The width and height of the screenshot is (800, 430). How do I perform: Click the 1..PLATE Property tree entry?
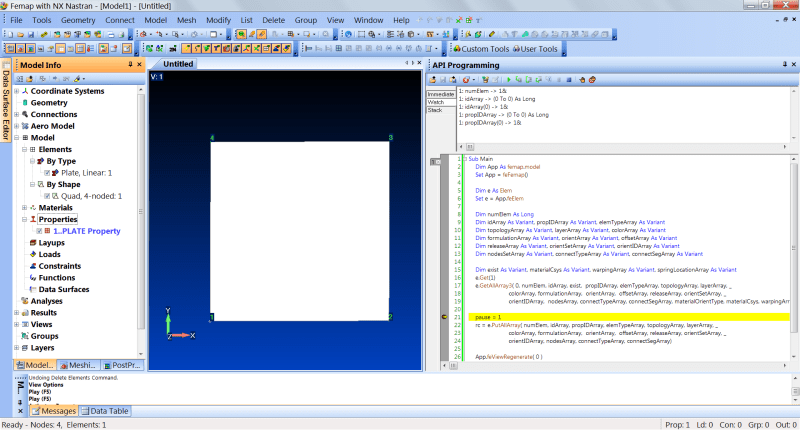pyautogui.click(x=87, y=231)
